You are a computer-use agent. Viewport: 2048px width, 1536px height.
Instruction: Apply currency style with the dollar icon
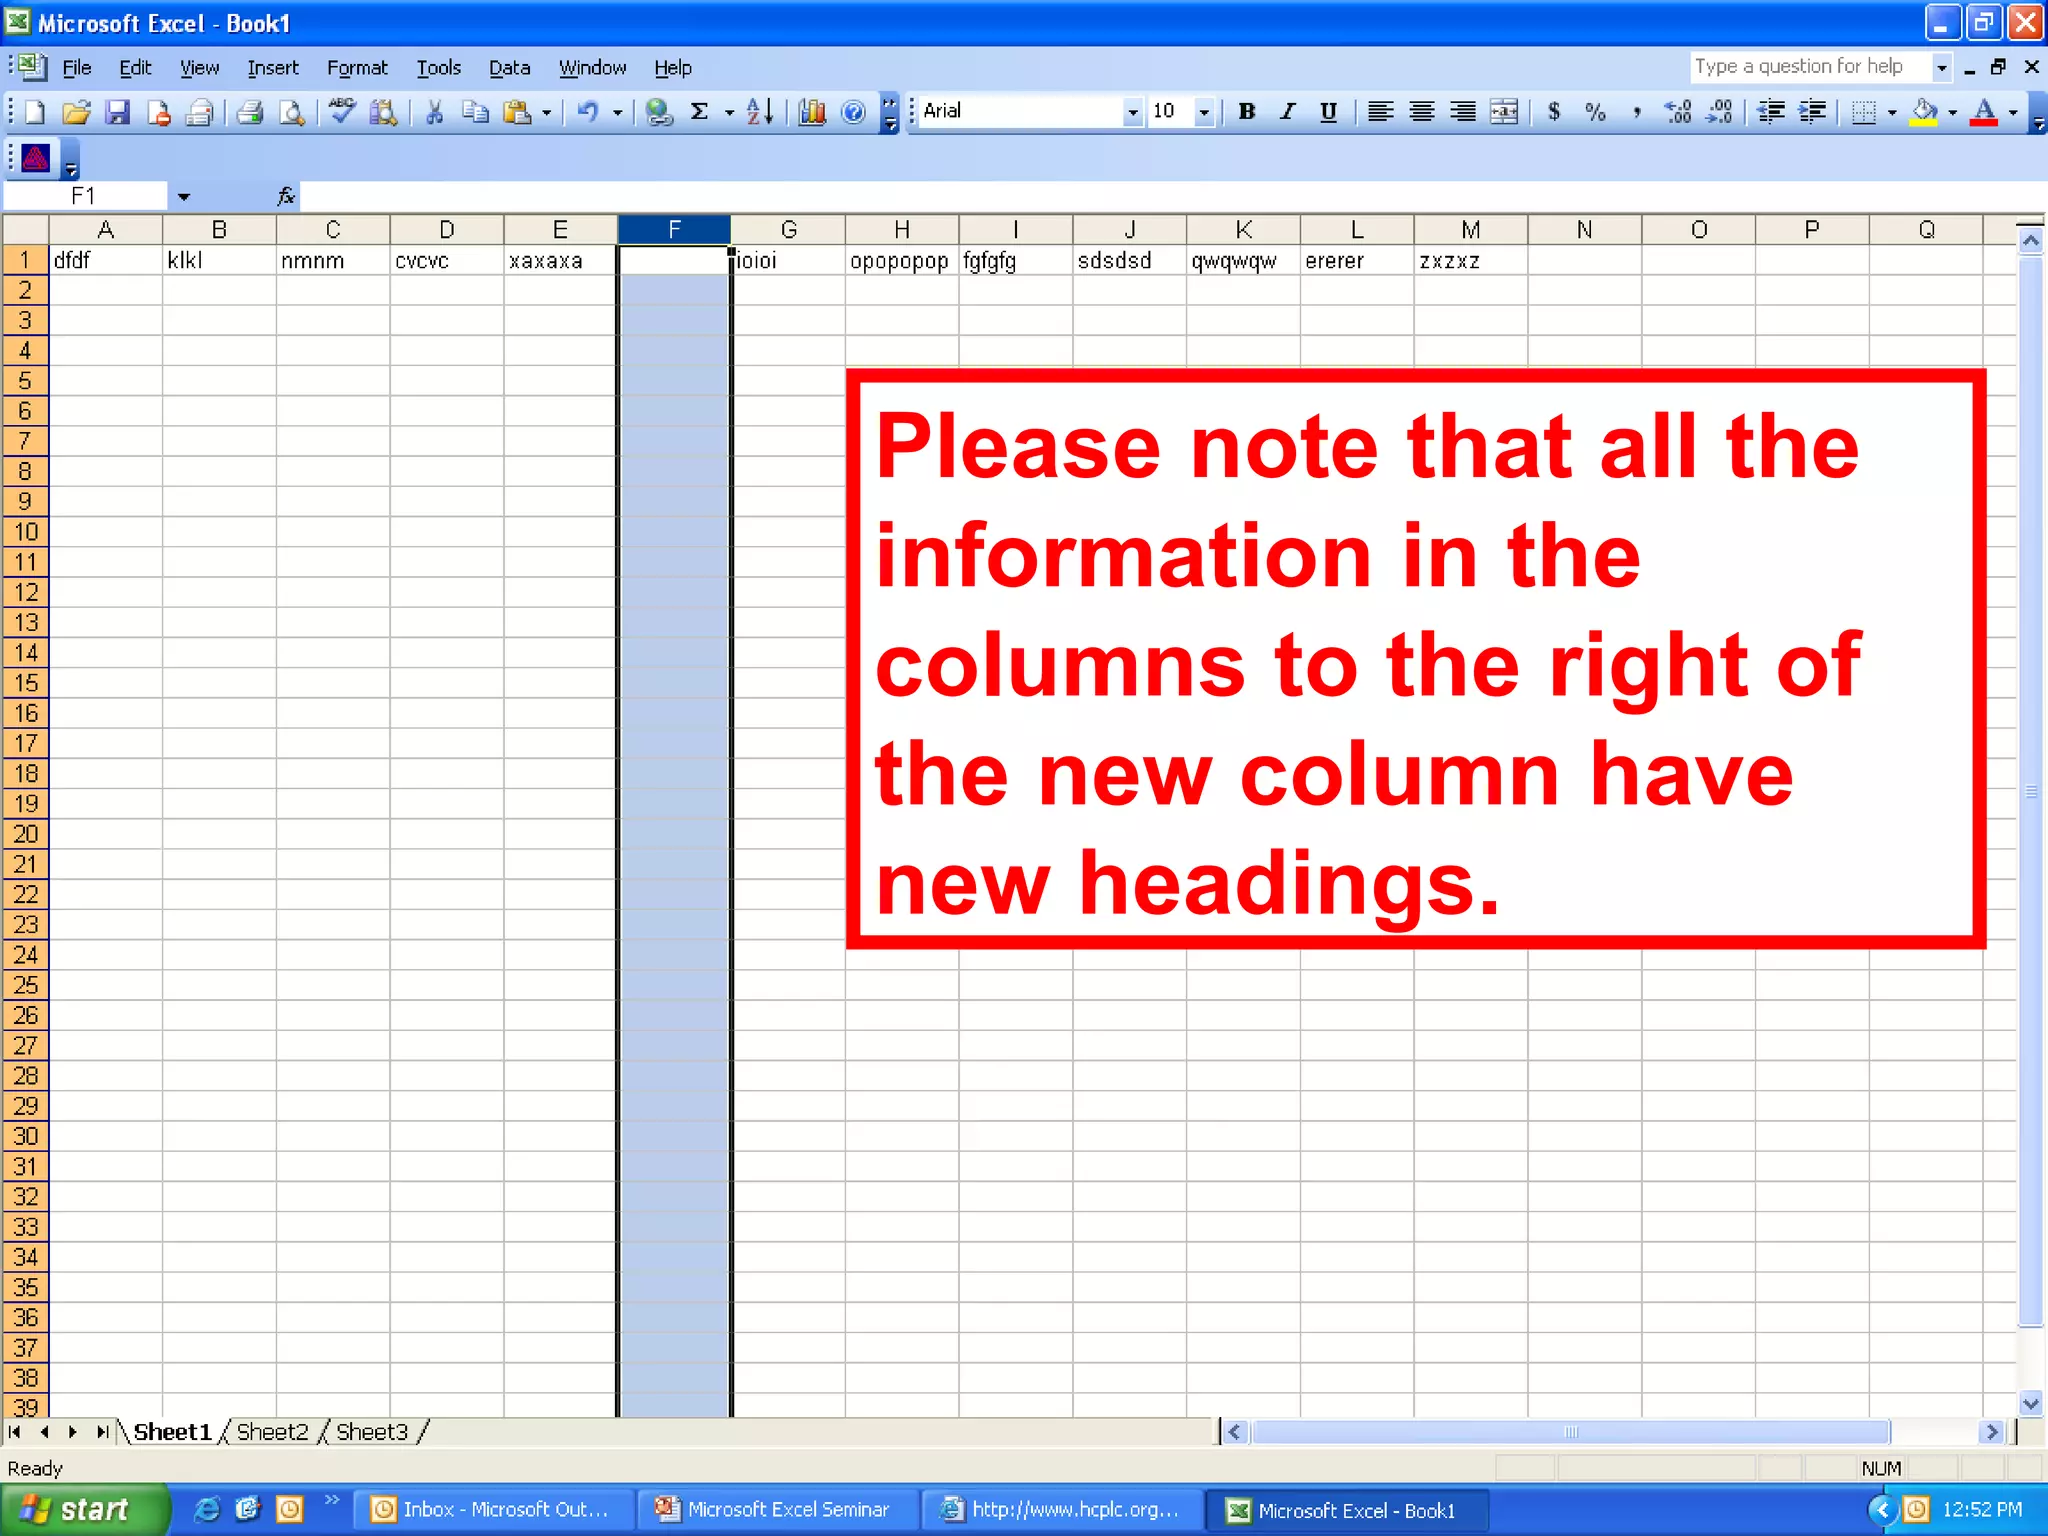coord(1554,112)
